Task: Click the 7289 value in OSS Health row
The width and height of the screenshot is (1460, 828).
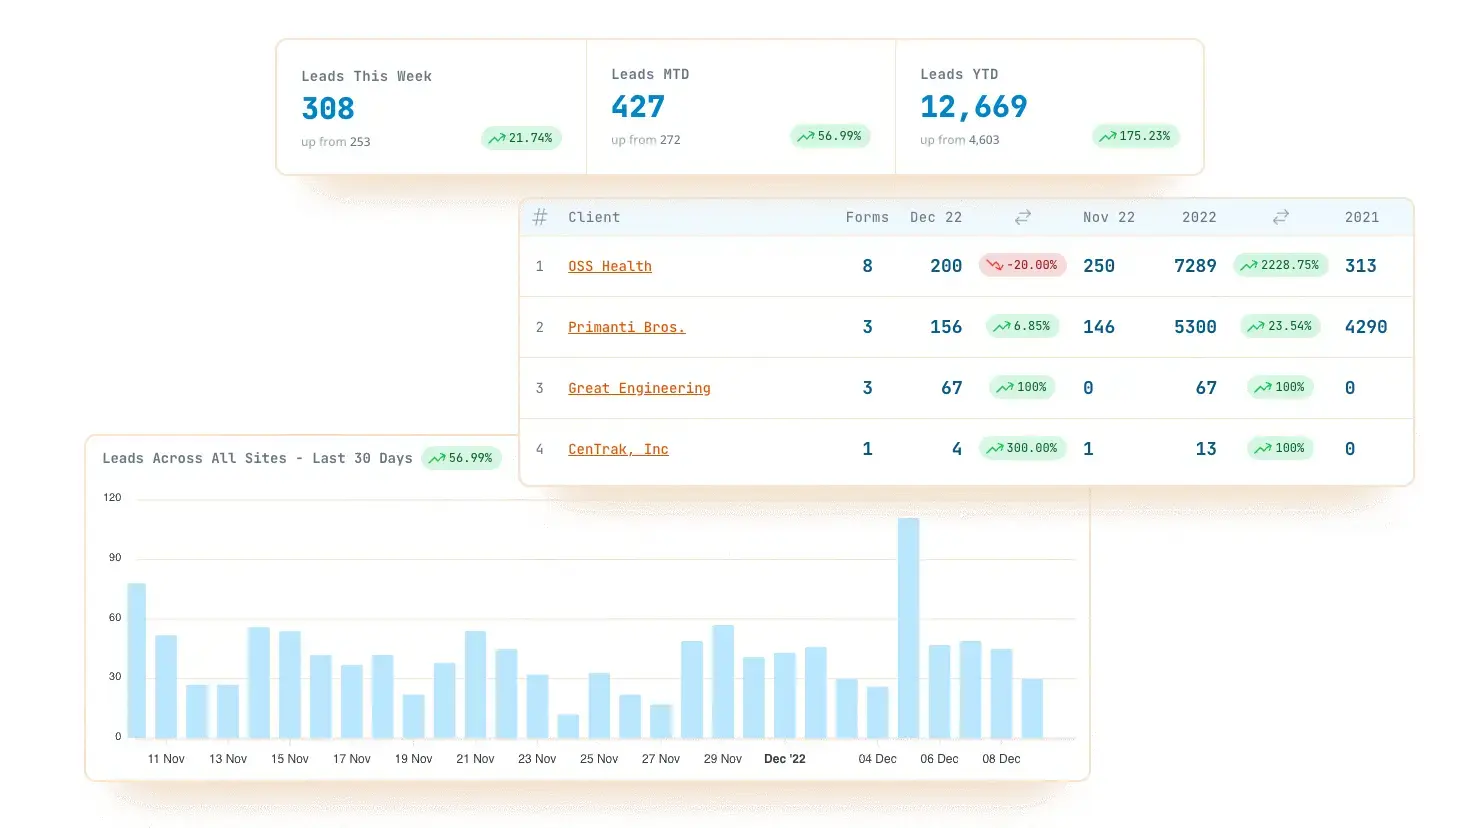Action: tap(1195, 266)
